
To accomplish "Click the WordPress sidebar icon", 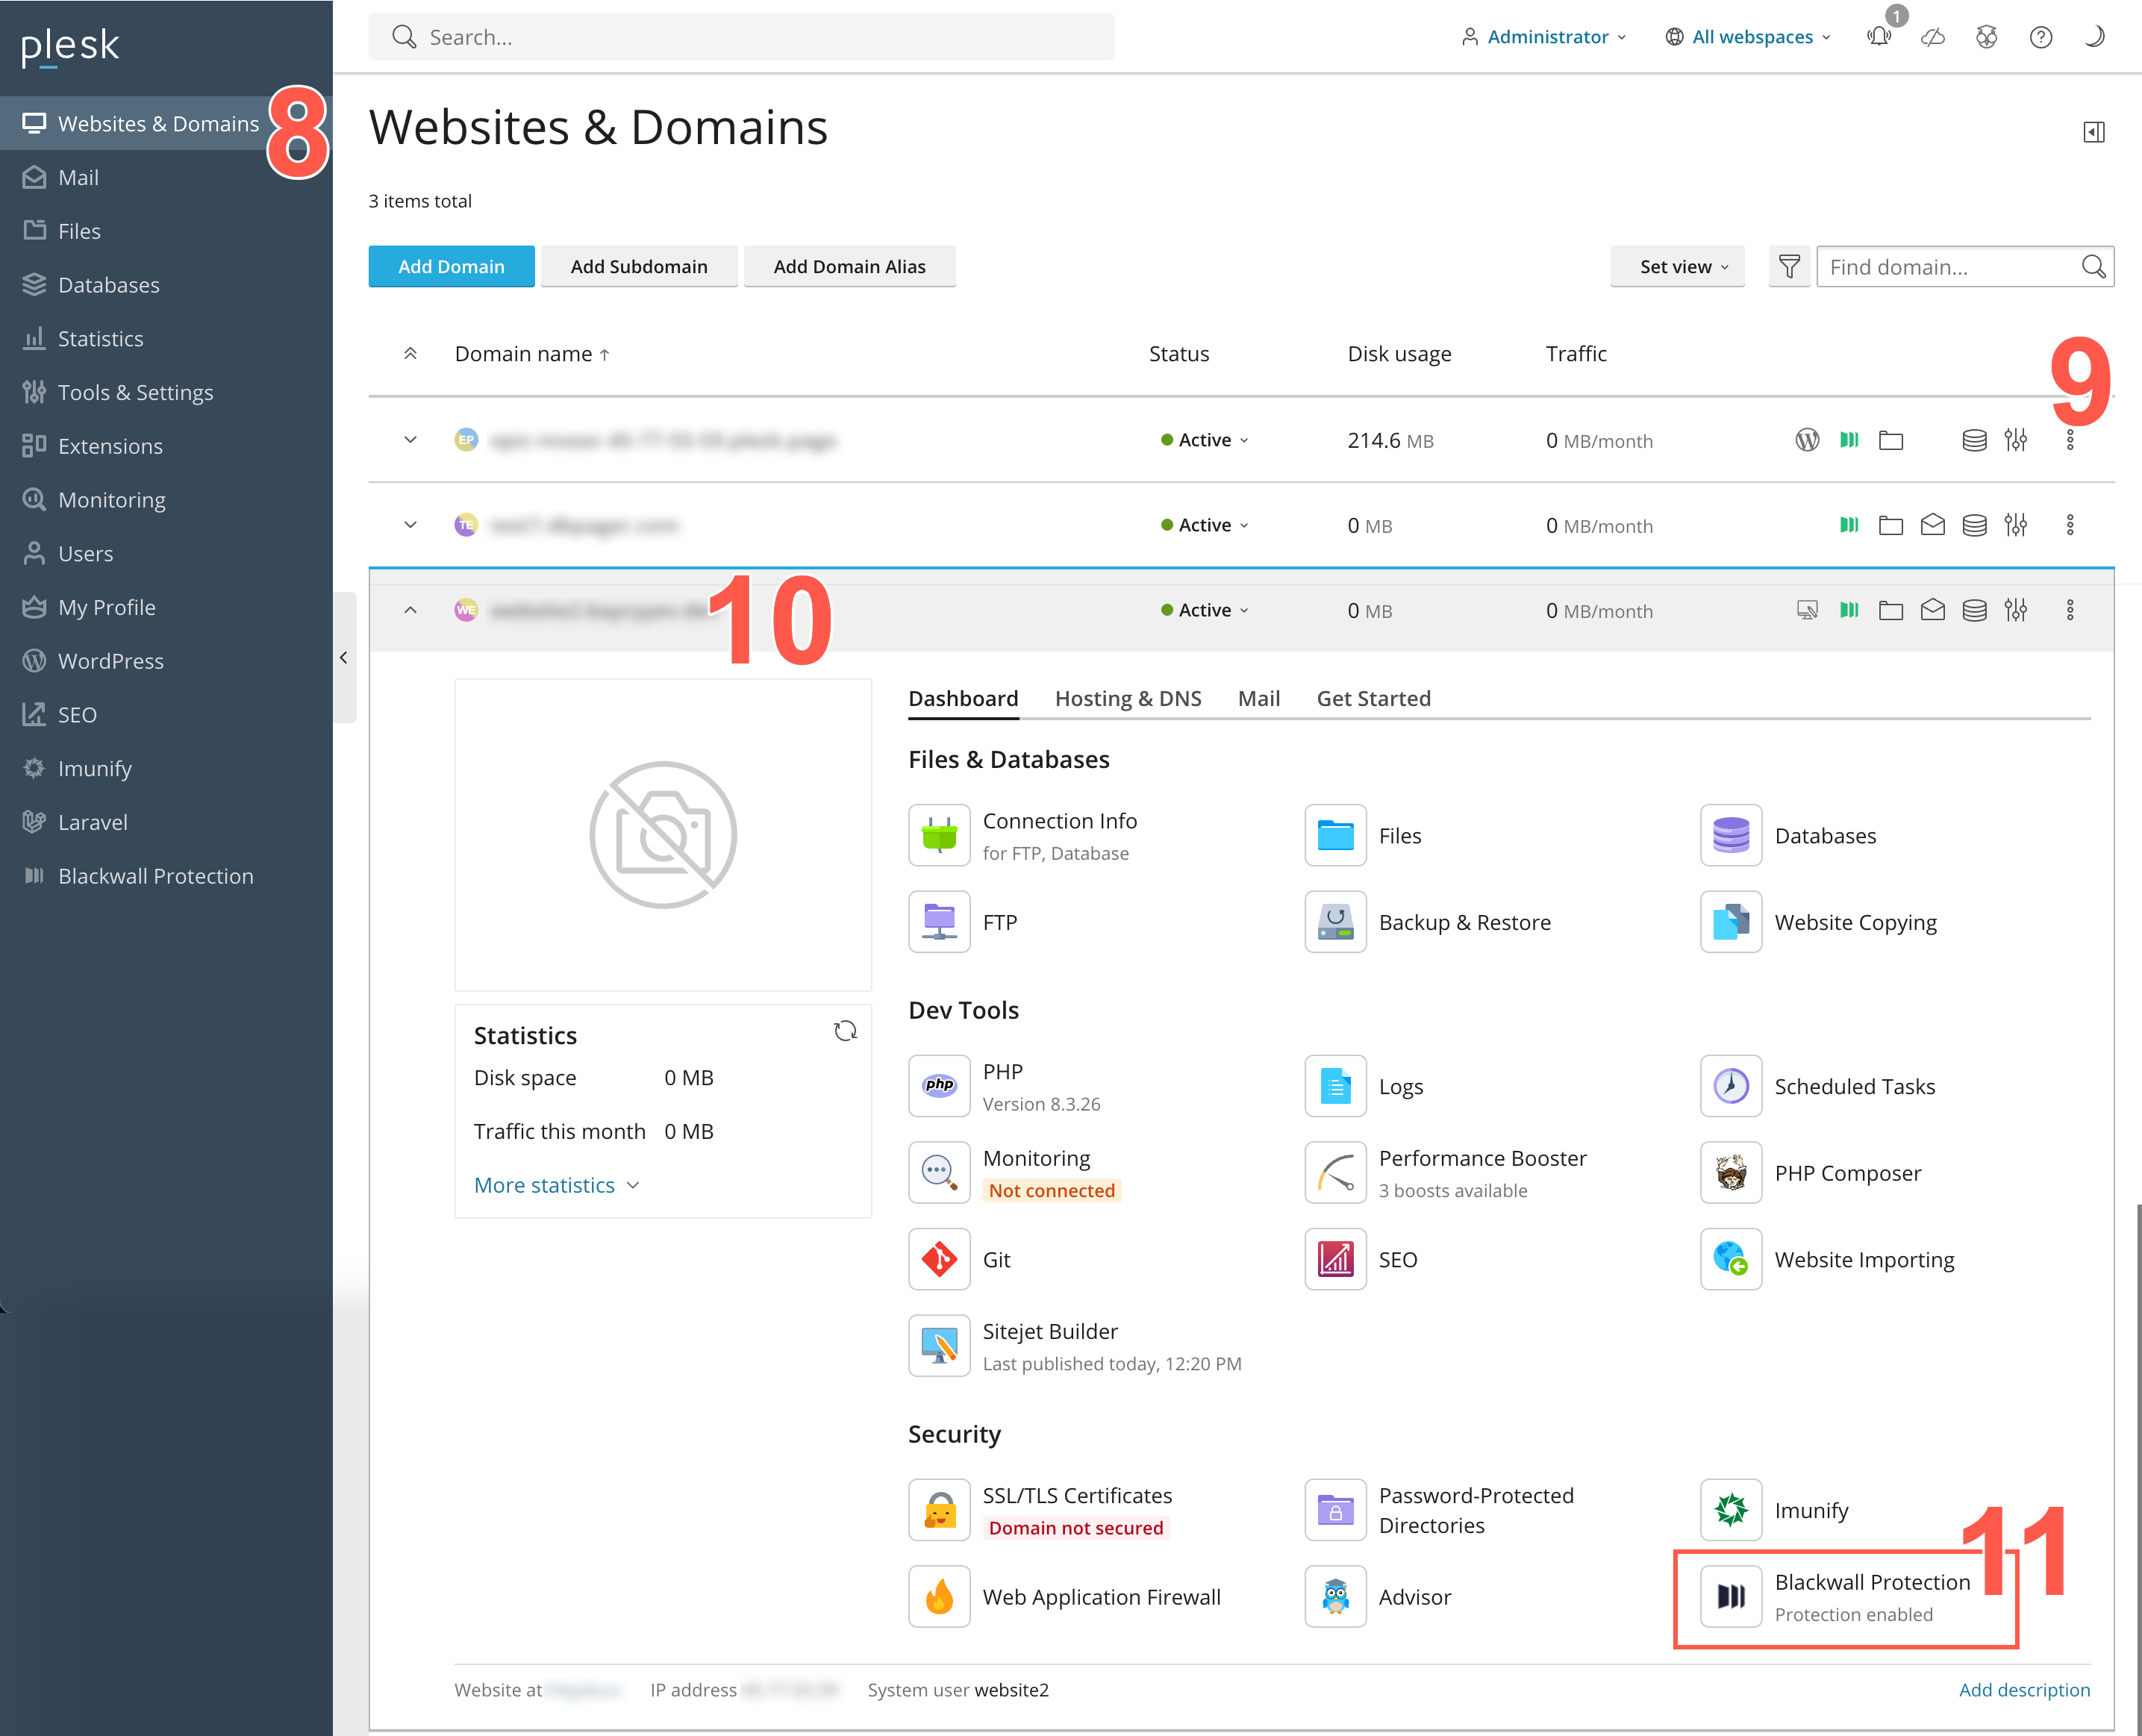I will (34, 660).
